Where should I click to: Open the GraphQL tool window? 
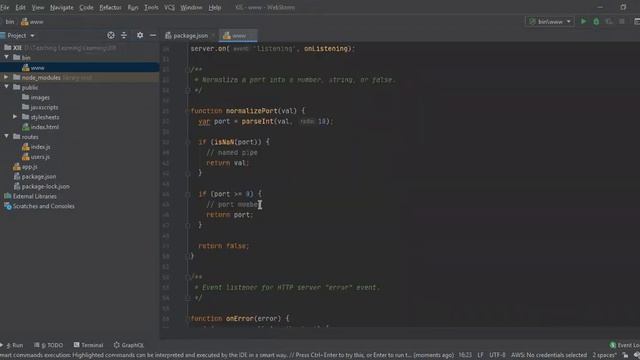point(129,345)
